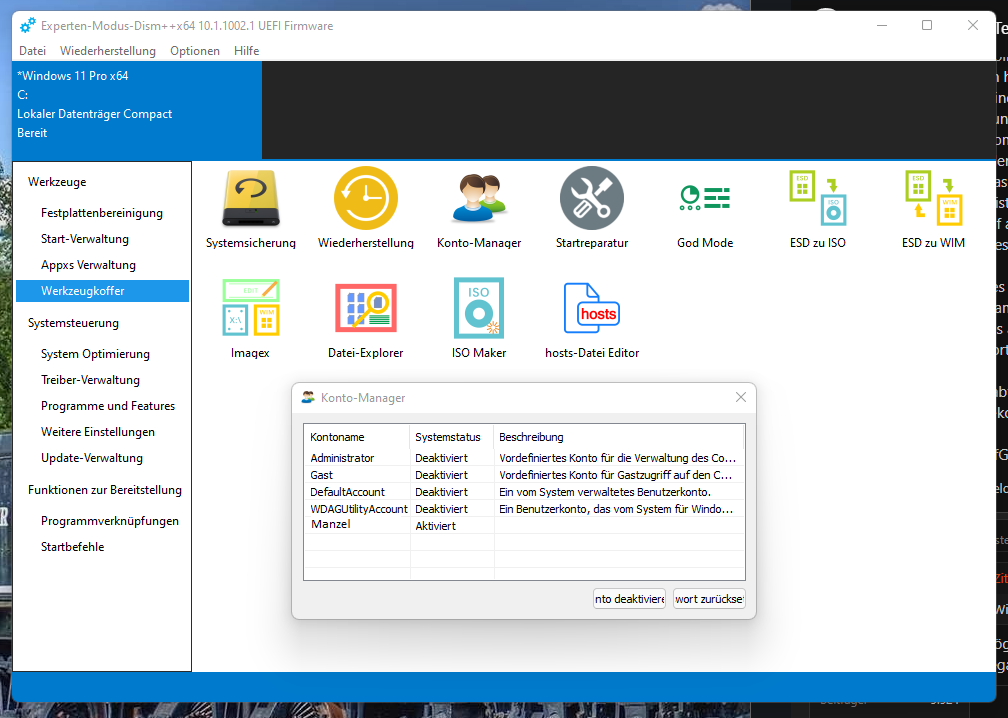
Task: Click the Konto-Manager dialog title icon
Action: [x=309, y=397]
